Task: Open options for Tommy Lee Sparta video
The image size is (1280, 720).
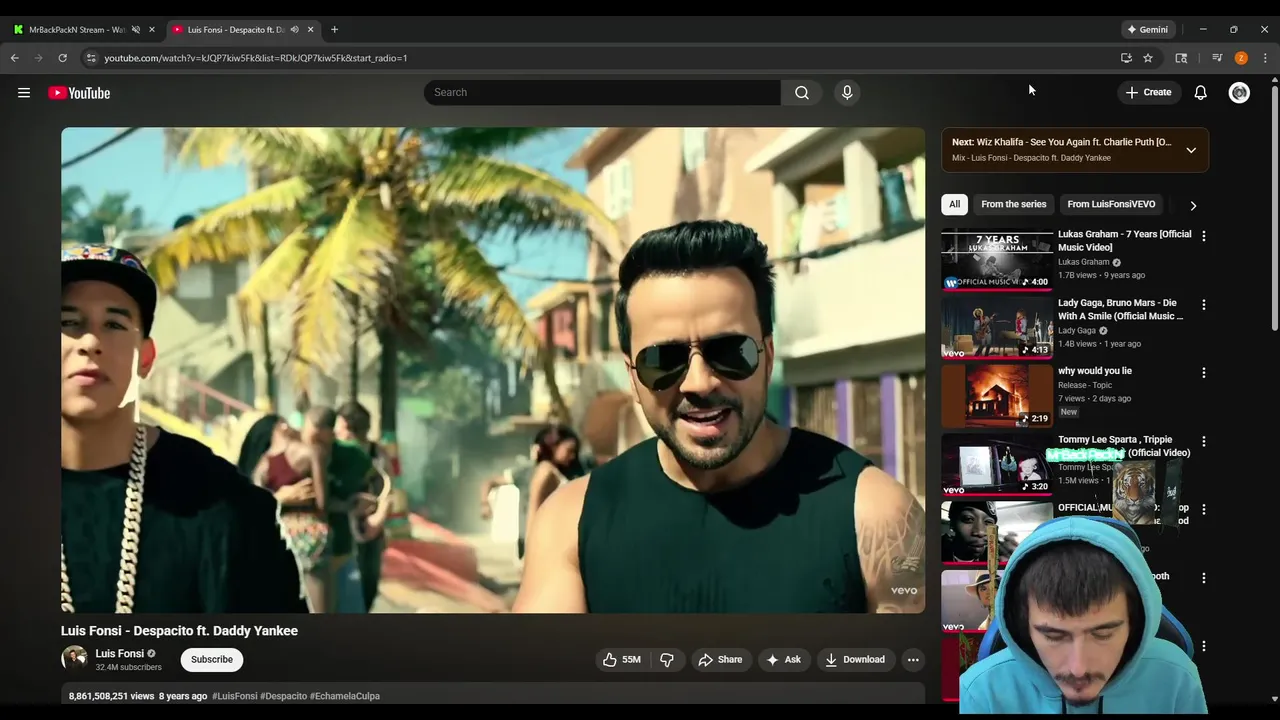Action: click(1203, 441)
